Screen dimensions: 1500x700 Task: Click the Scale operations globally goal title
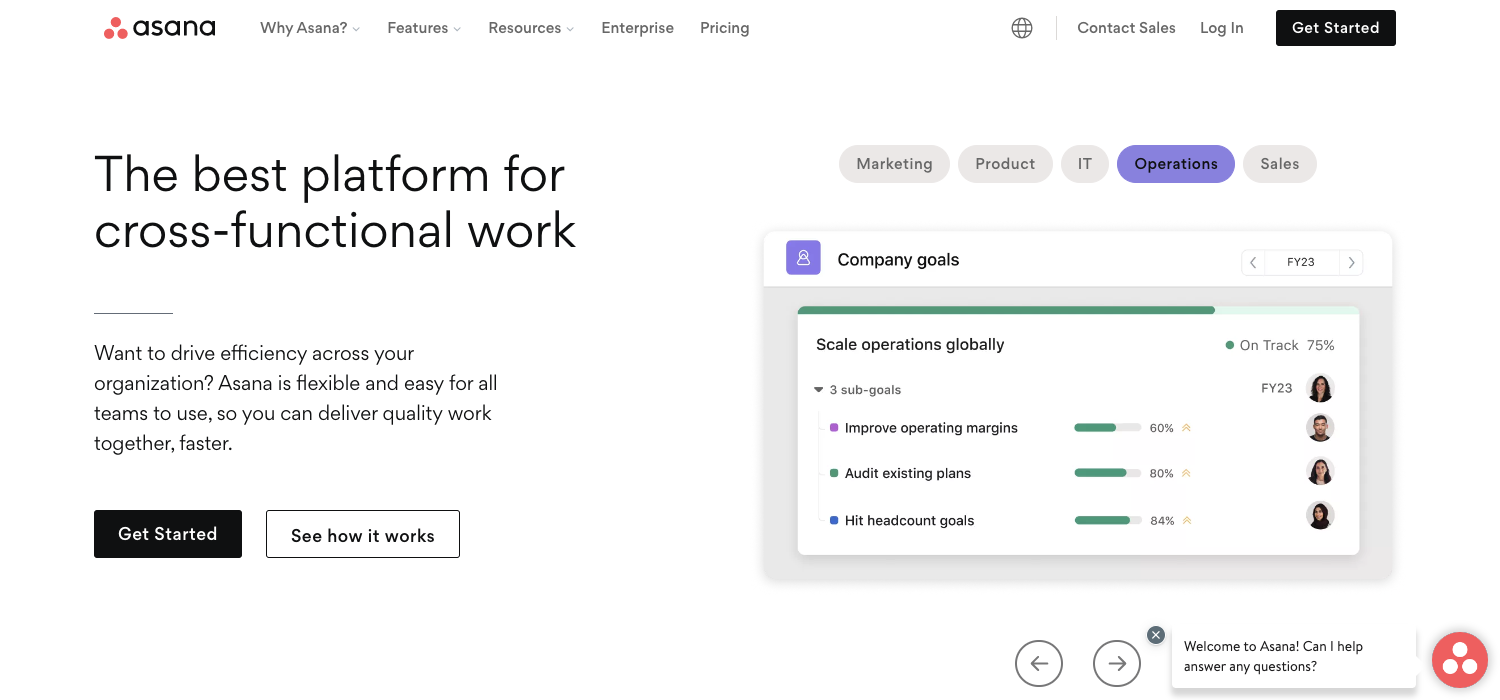[x=910, y=344]
